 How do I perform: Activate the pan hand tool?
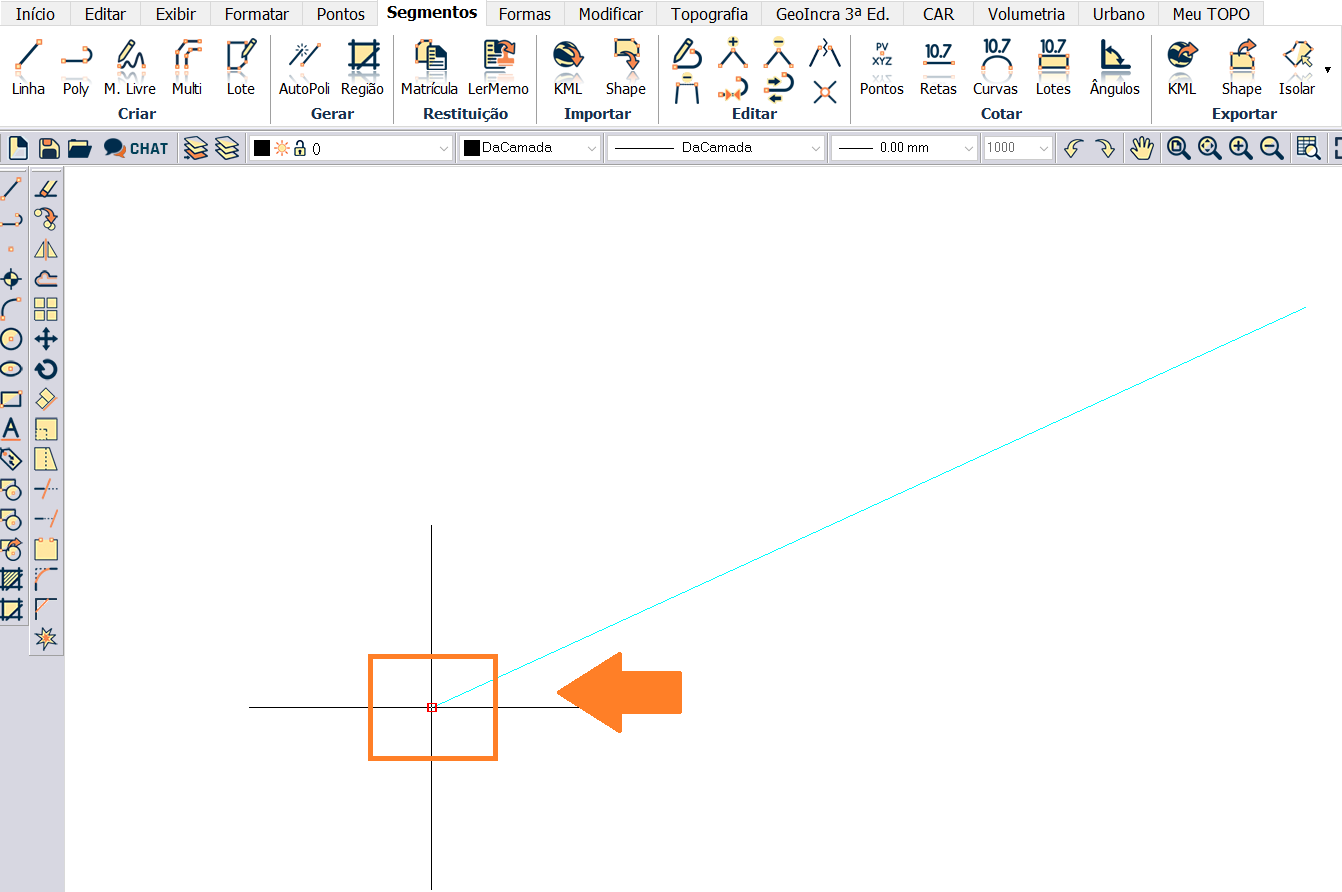[x=1141, y=148]
